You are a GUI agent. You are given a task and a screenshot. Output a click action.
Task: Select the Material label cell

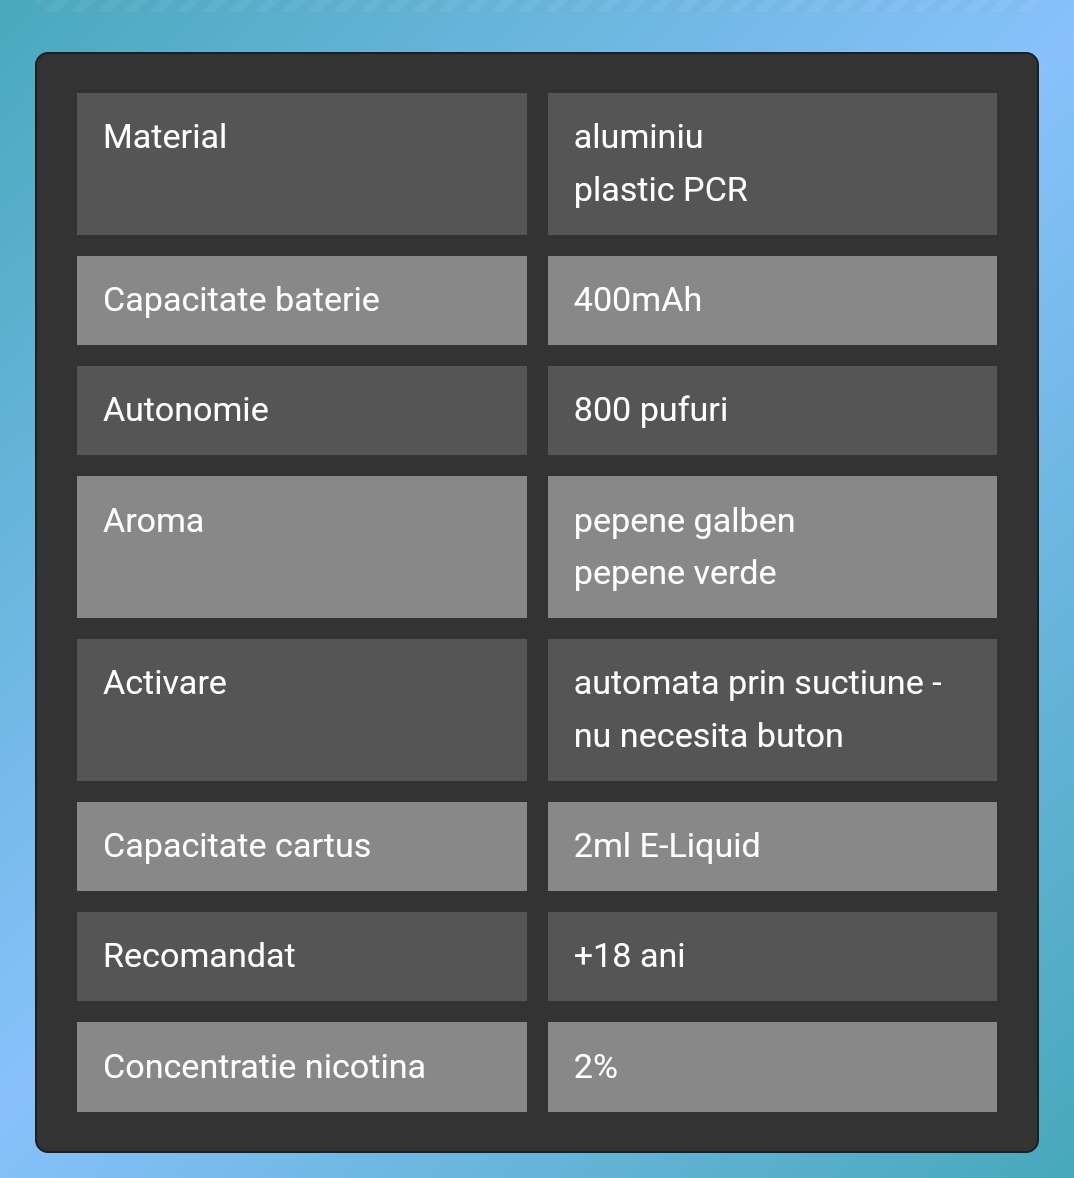301,164
